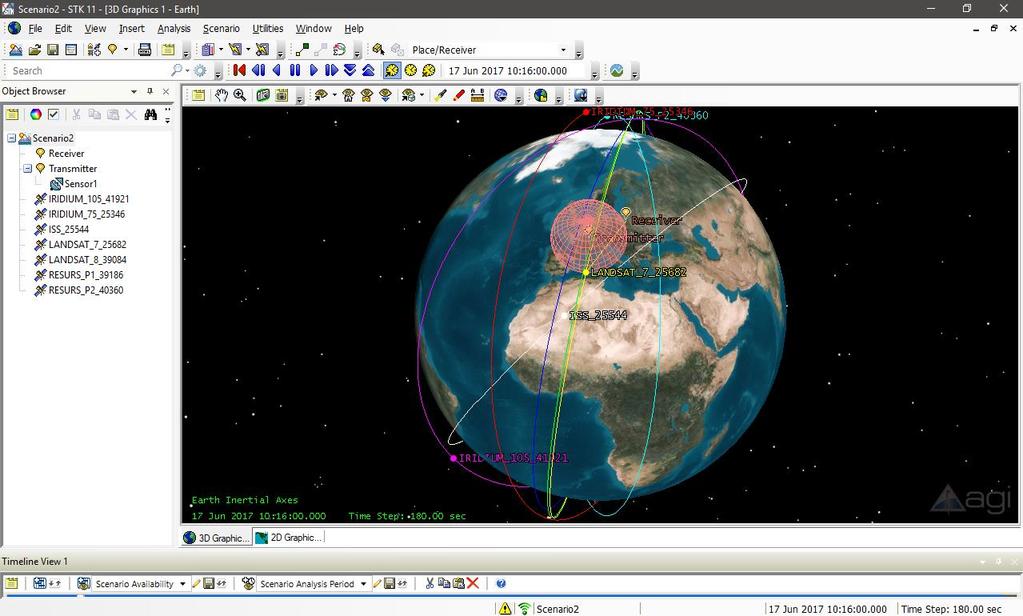
Task: Step animation forward
Action: point(331,70)
